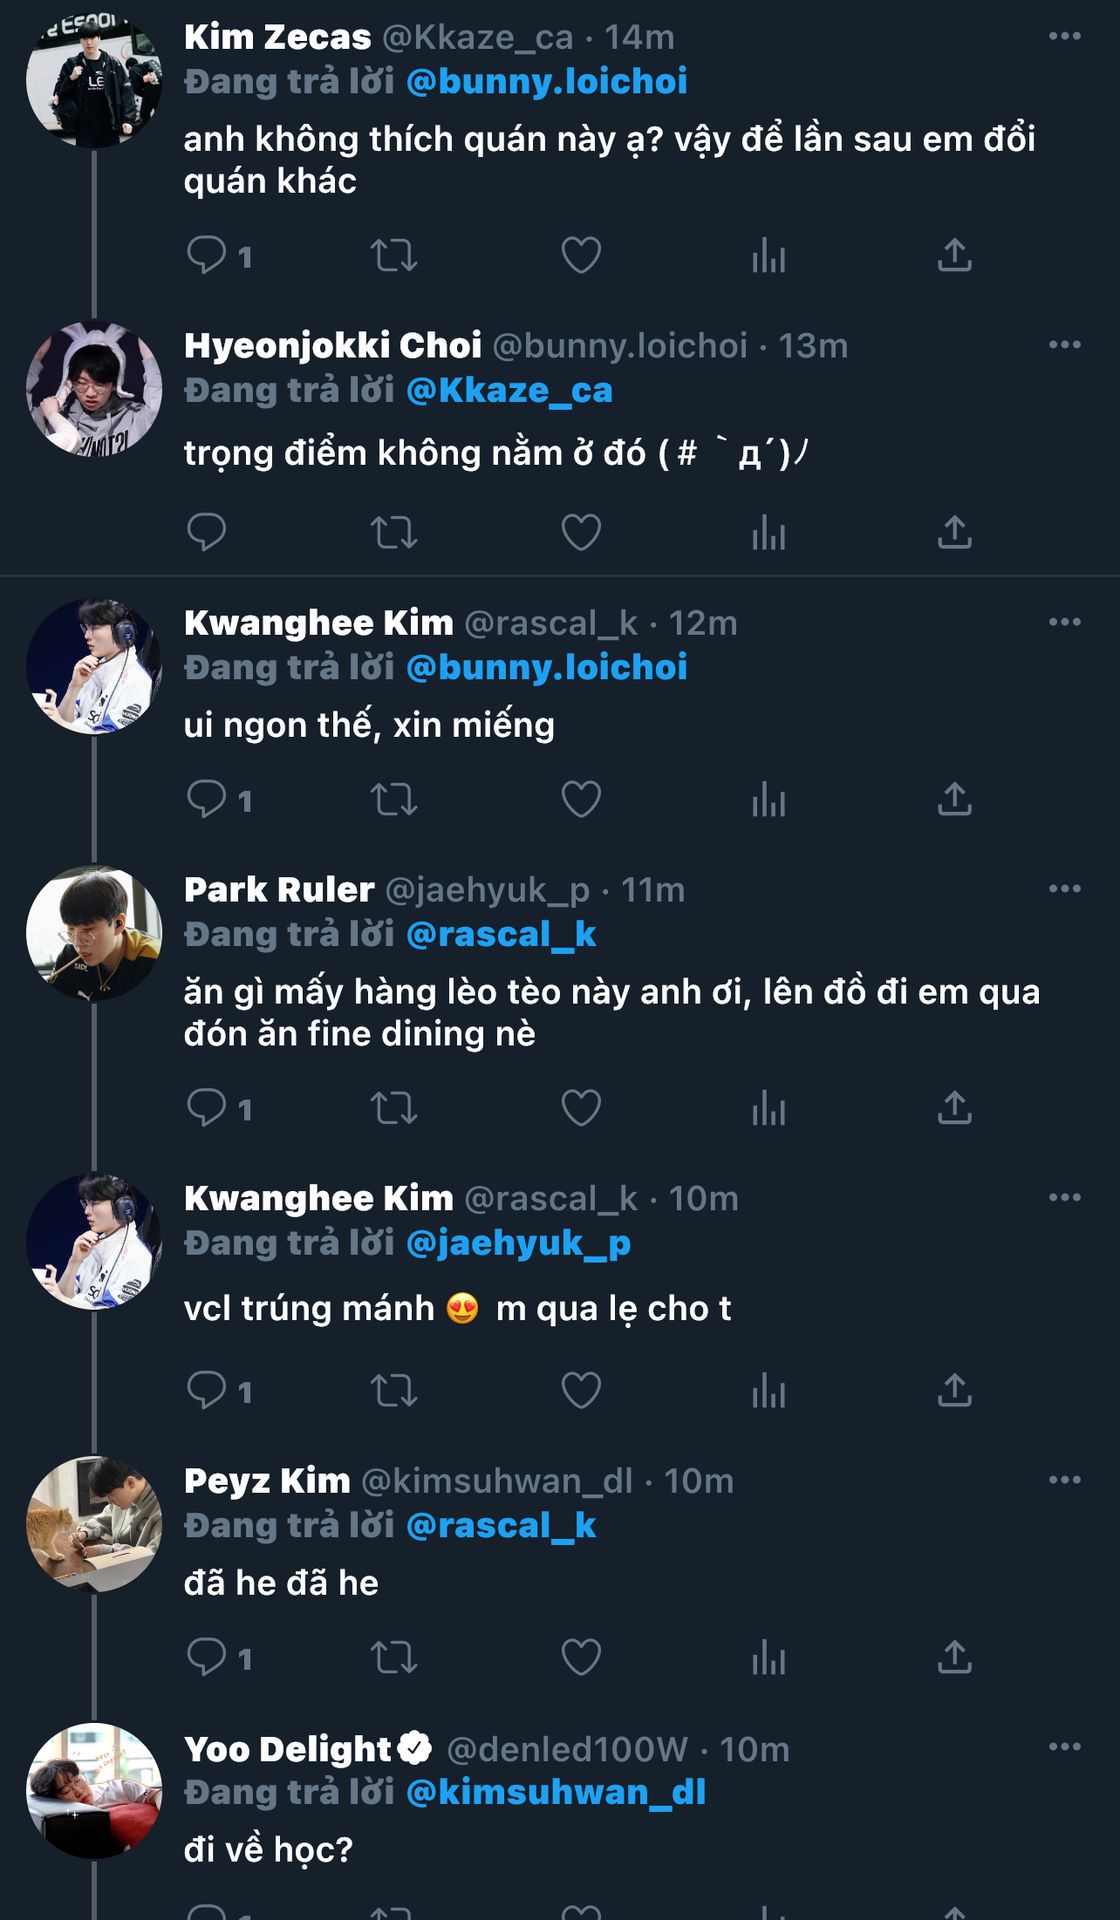Open Yoo Delight's profile name
The width and height of the screenshot is (1120, 1920).
click(x=288, y=1749)
